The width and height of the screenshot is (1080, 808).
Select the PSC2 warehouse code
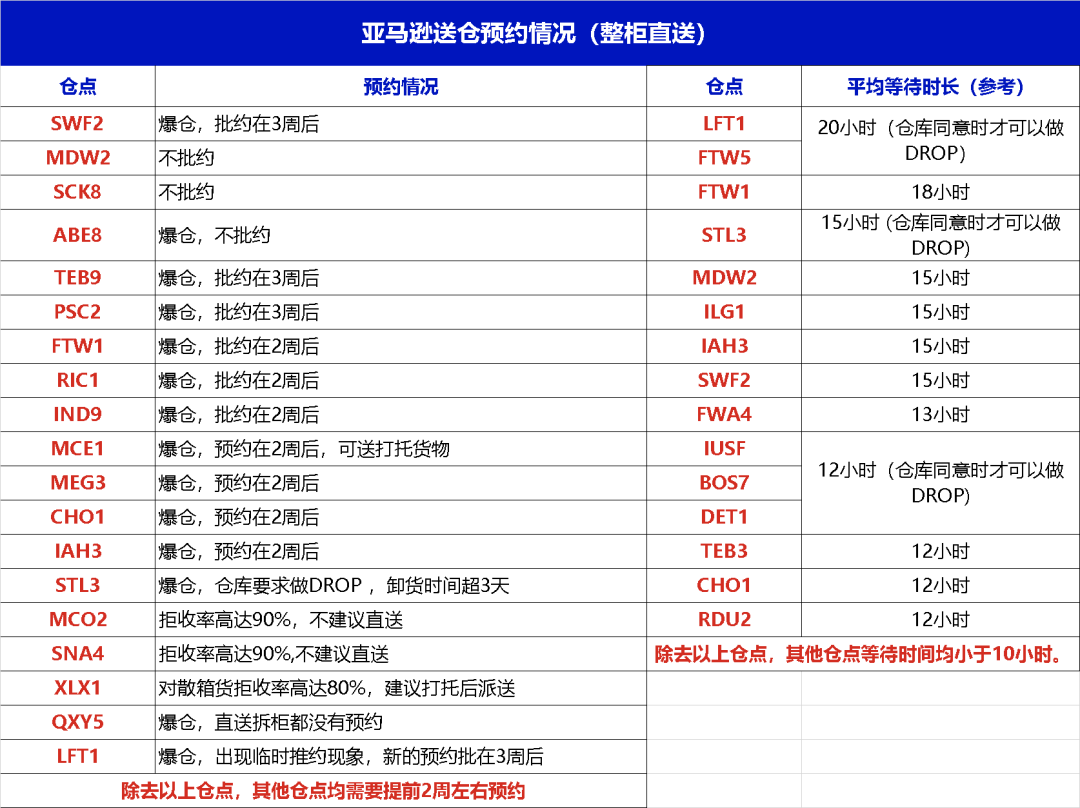tap(77, 312)
